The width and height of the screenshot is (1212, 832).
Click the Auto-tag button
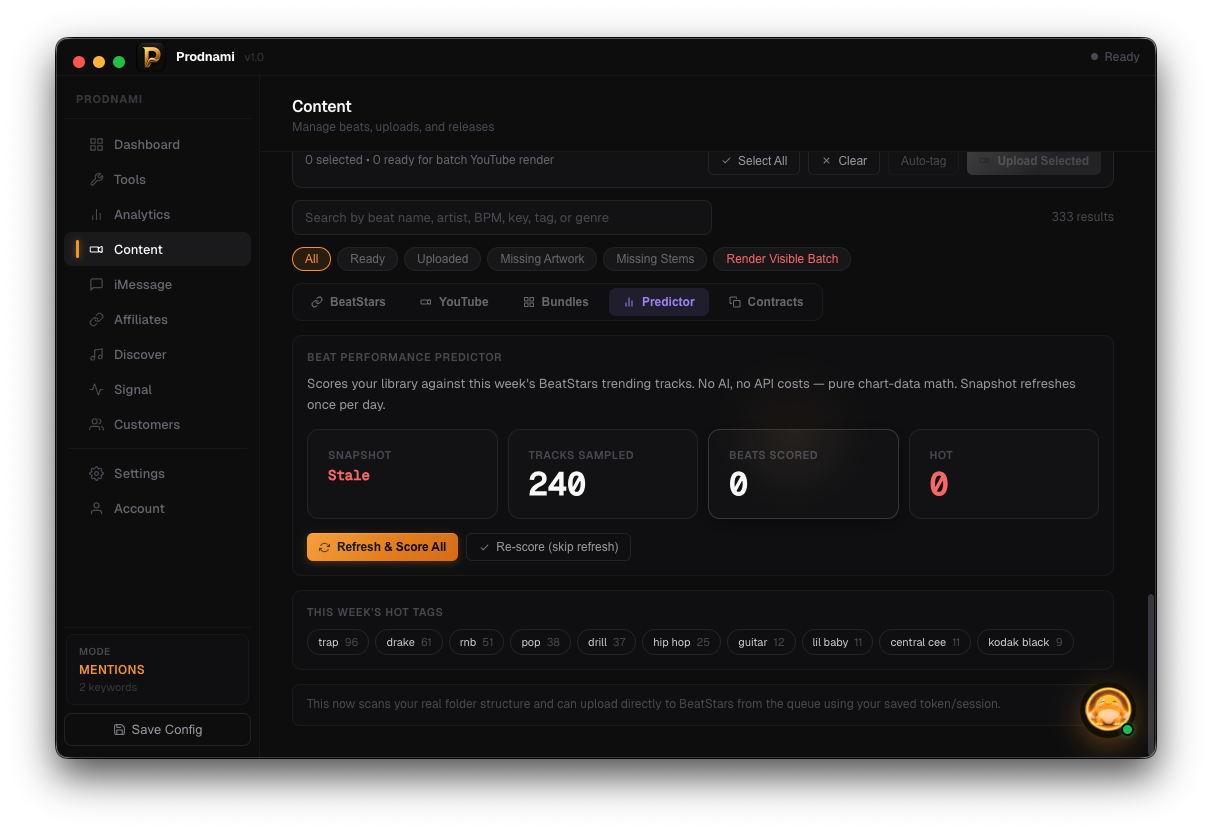tap(923, 161)
